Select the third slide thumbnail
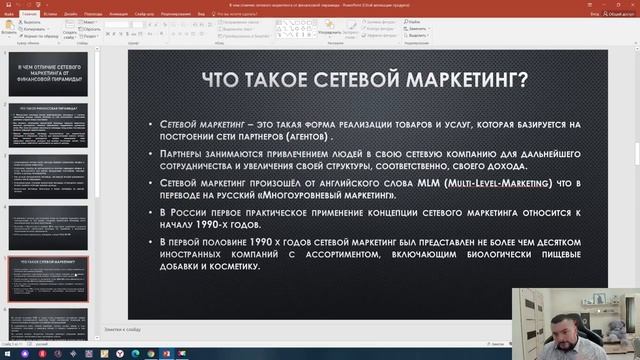 pyautogui.click(x=48, y=176)
